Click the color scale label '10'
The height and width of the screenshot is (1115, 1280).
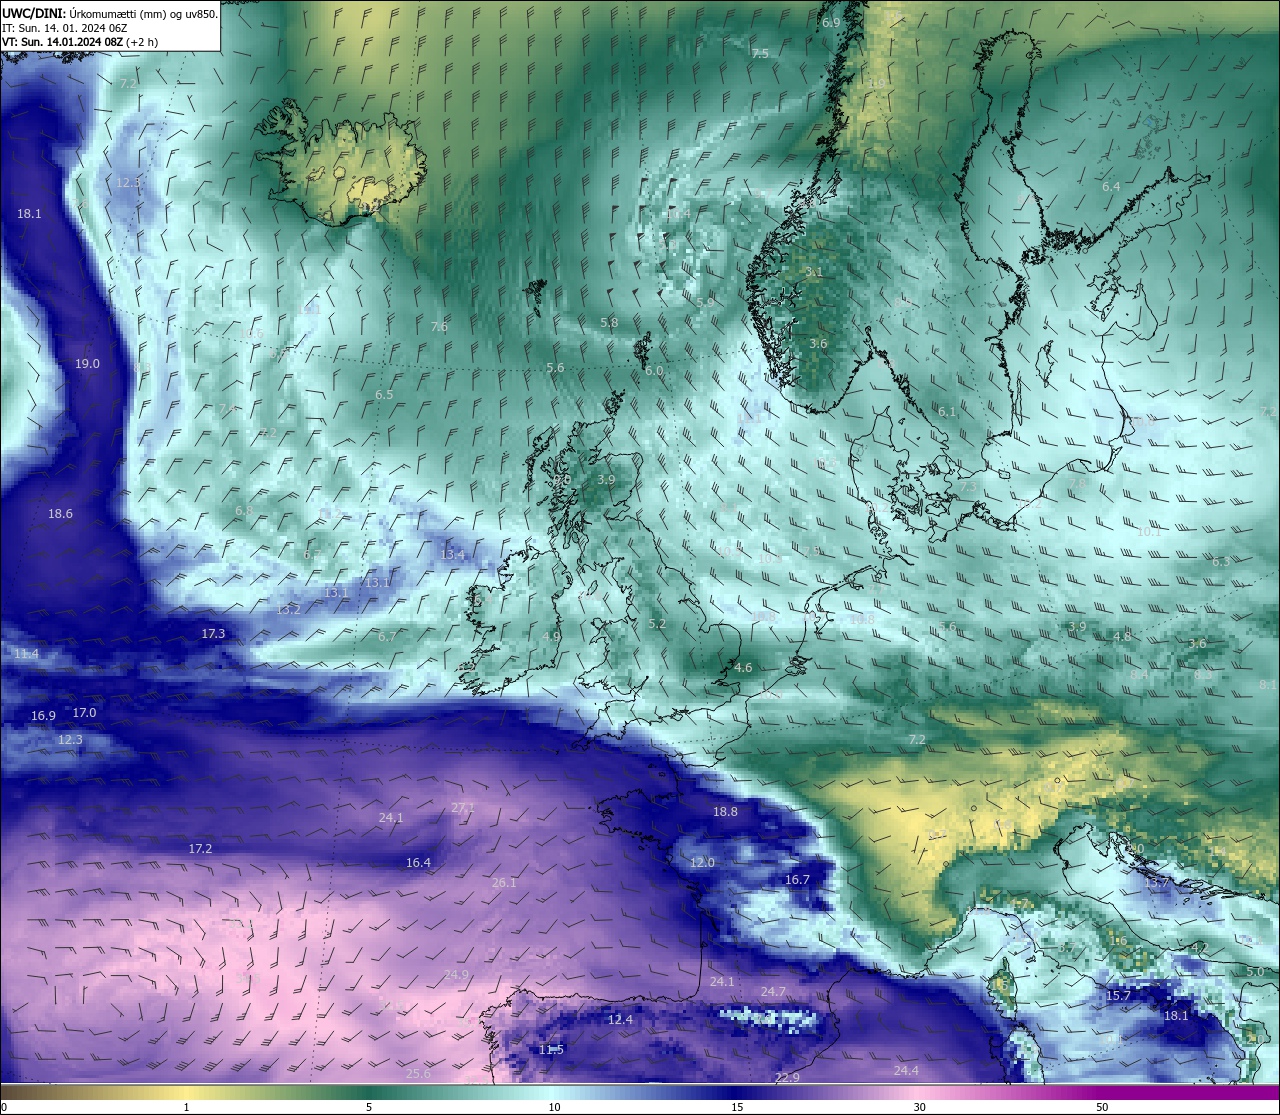pos(553,1106)
